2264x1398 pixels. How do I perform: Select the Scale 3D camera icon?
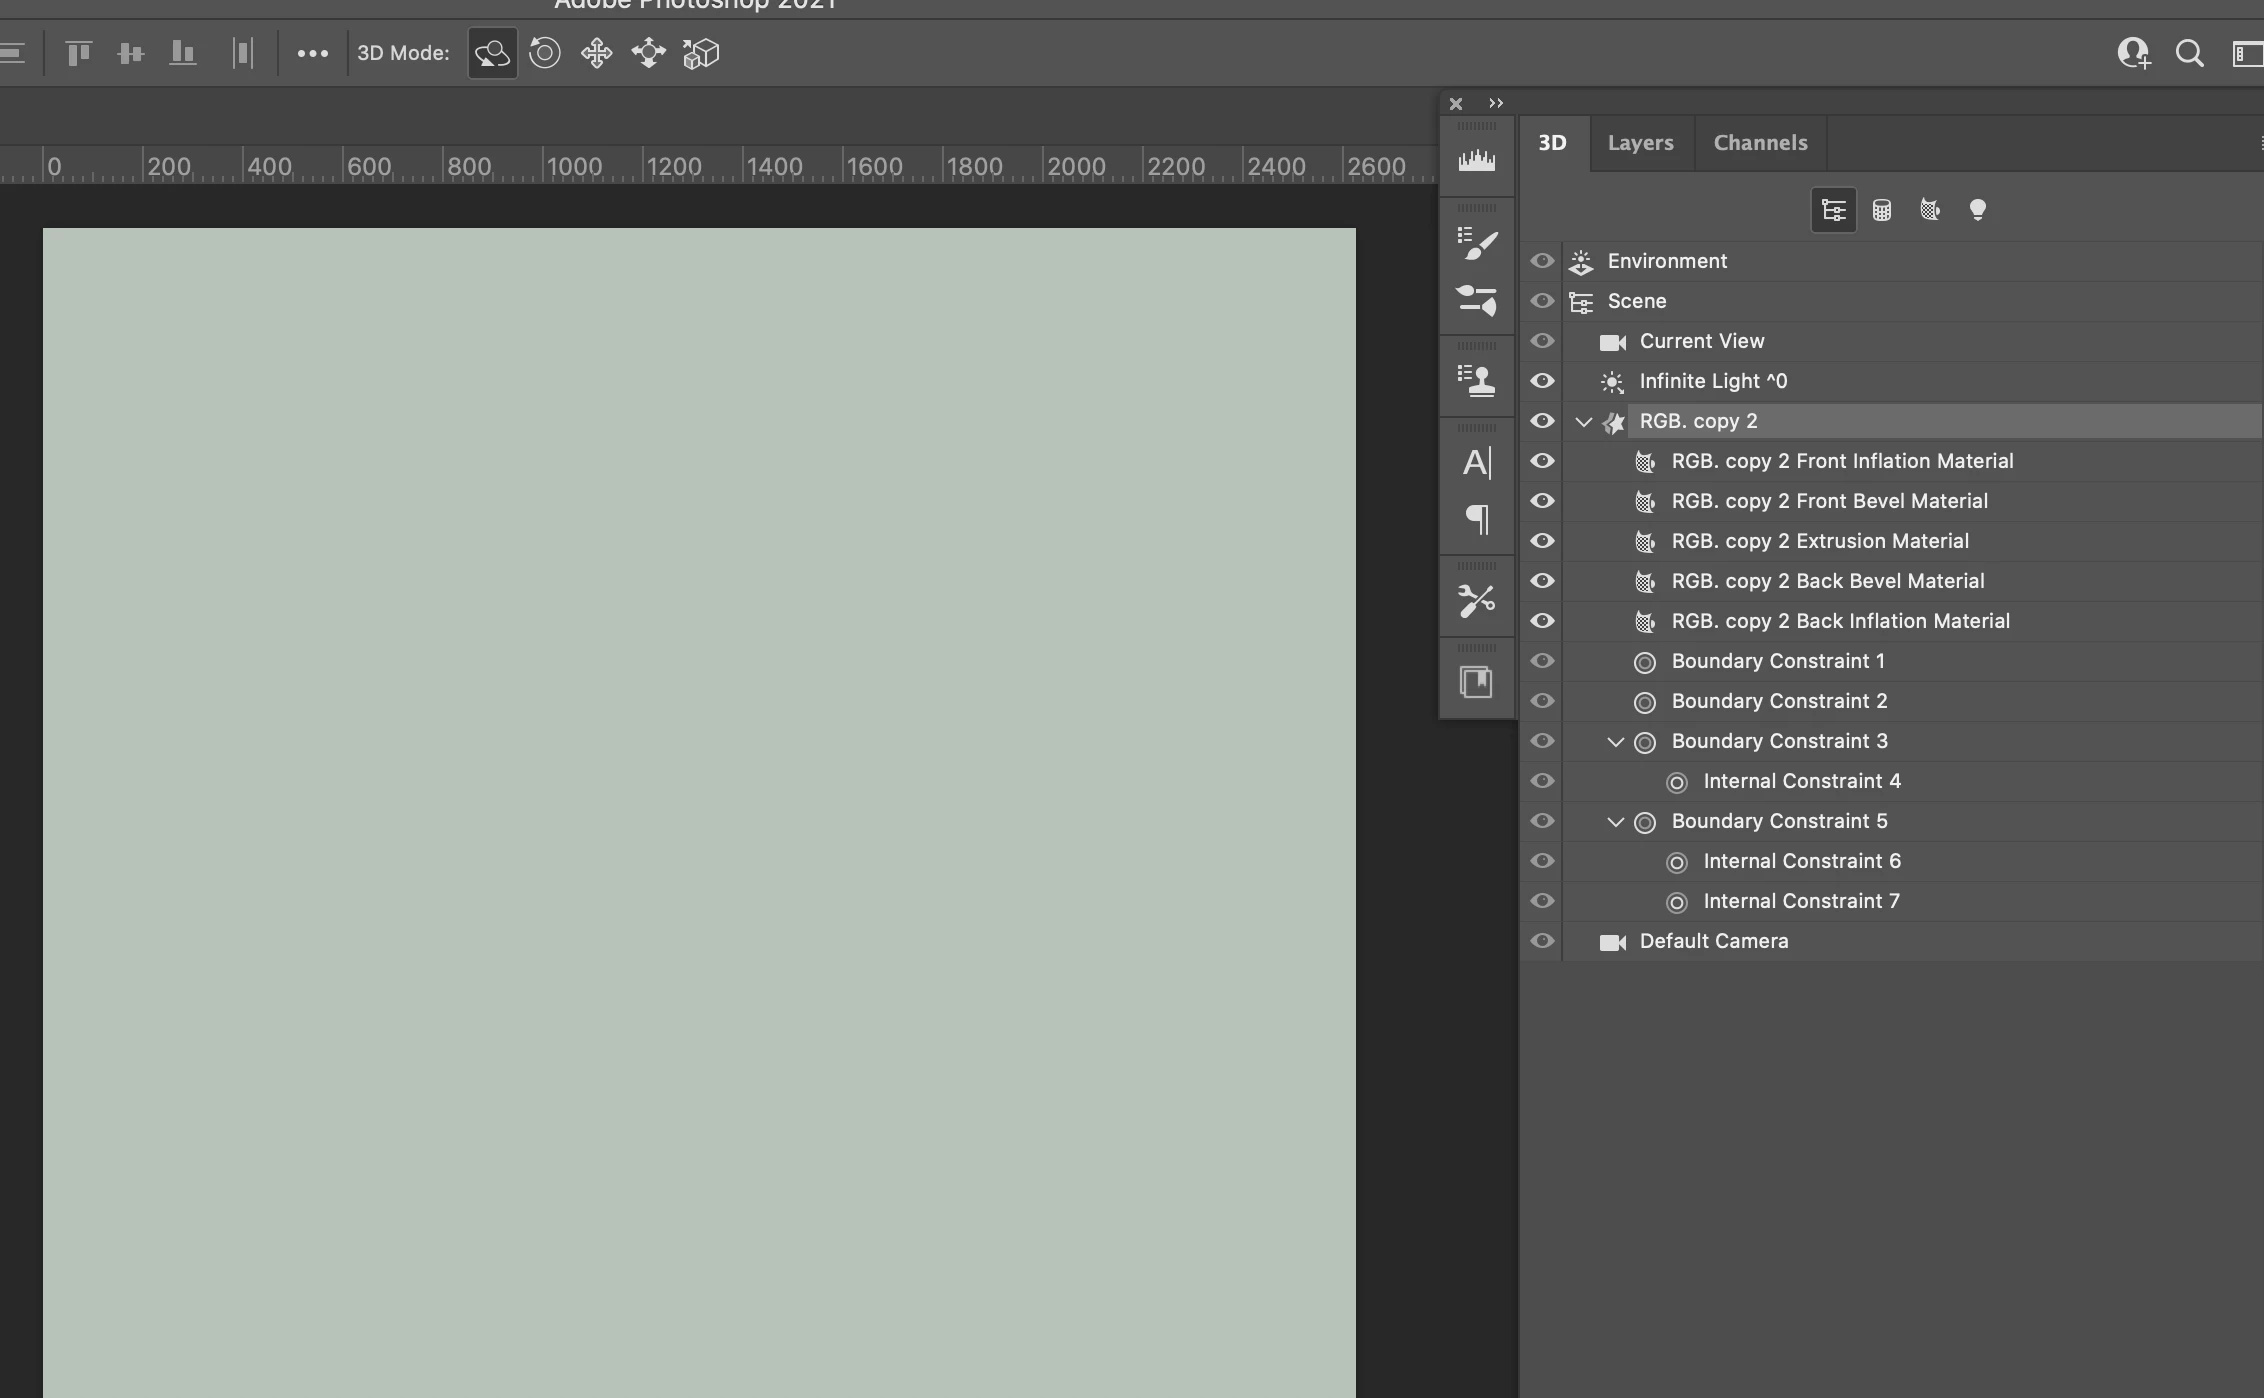point(700,53)
